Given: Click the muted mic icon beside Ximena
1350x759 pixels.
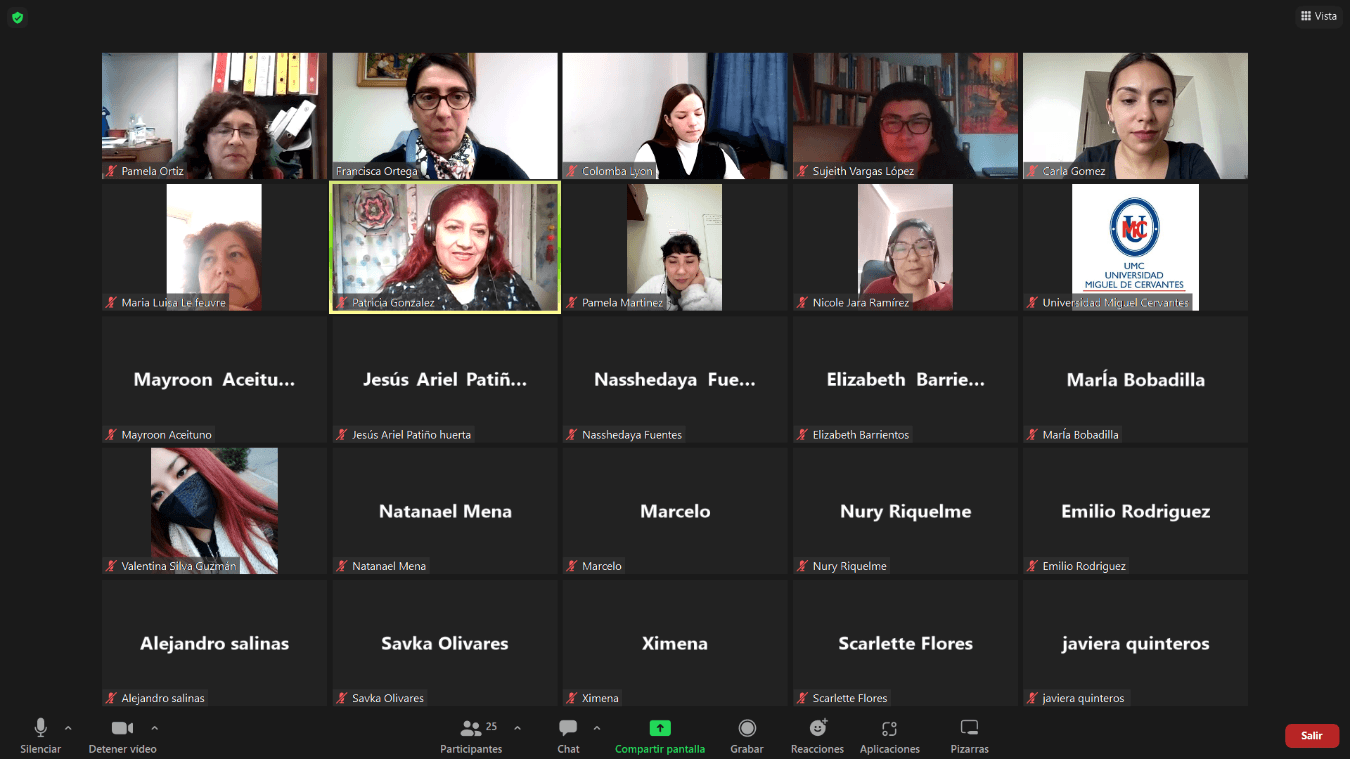Looking at the screenshot, I should click(x=572, y=698).
